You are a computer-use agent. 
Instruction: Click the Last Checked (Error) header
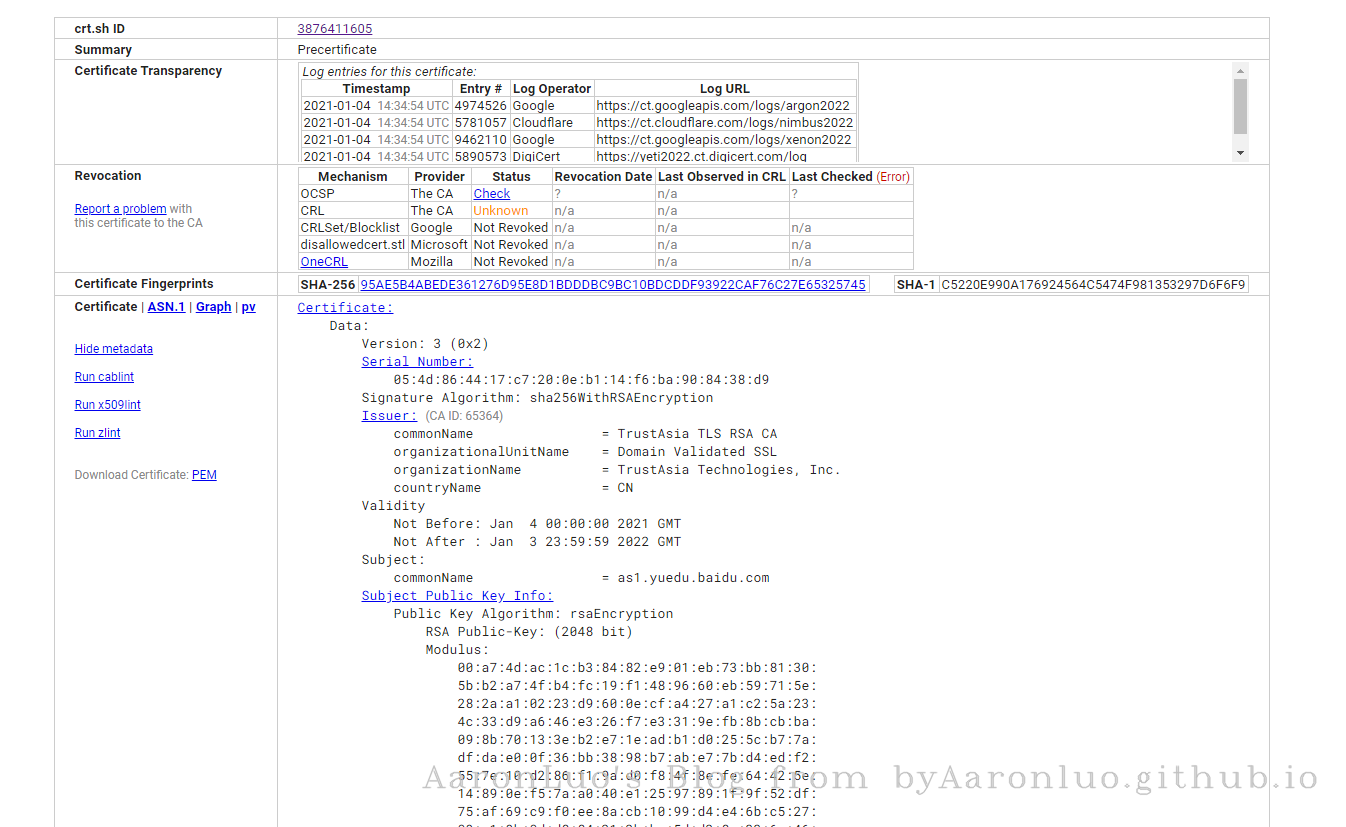(x=851, y=177)
